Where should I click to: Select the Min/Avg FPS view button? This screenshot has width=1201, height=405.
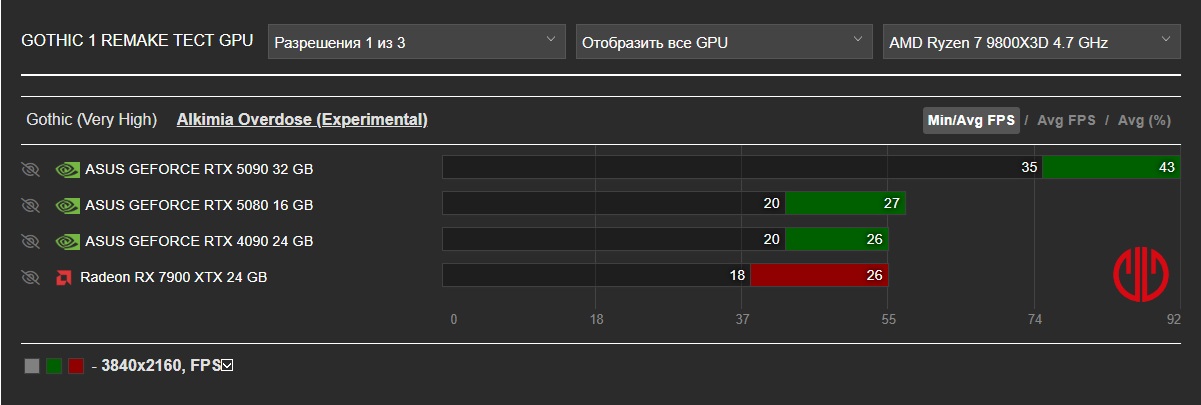972,120
